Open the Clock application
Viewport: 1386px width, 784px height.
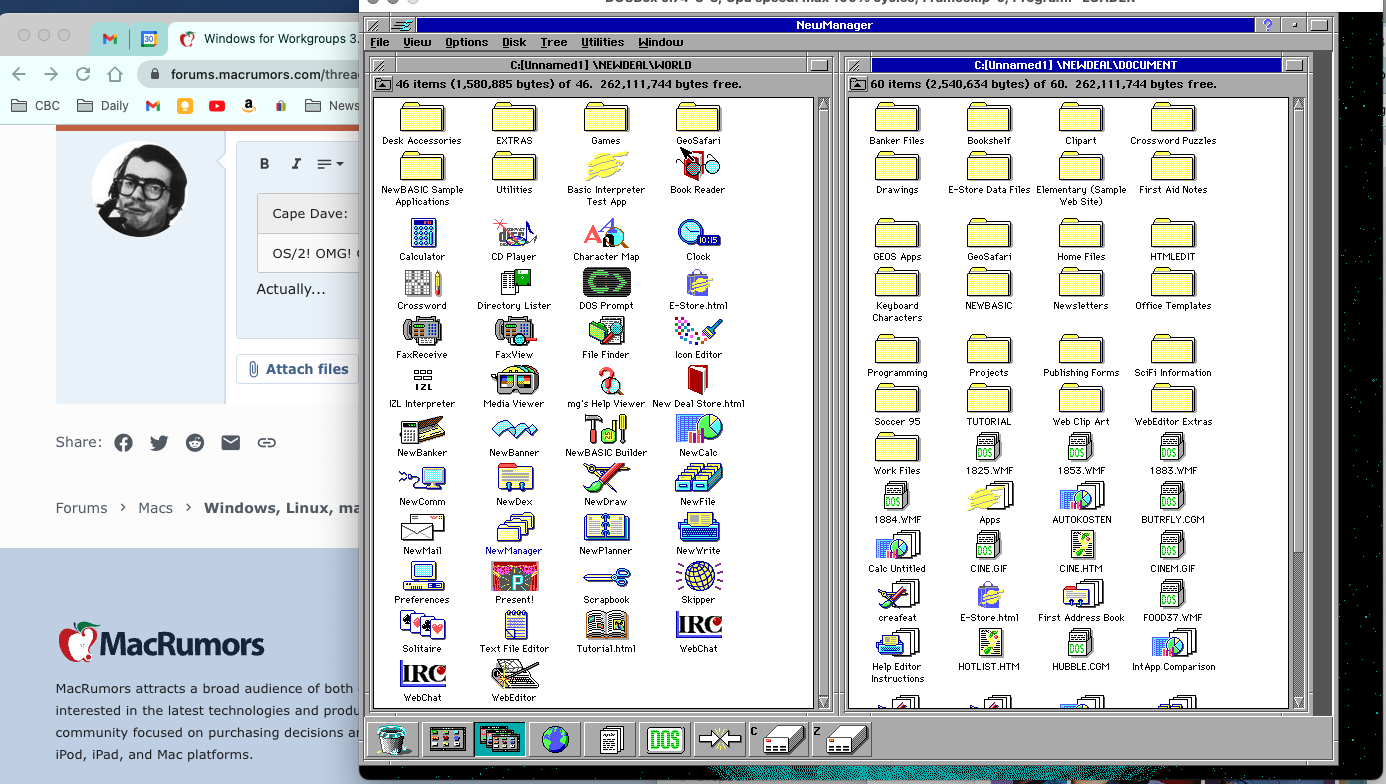698,241
